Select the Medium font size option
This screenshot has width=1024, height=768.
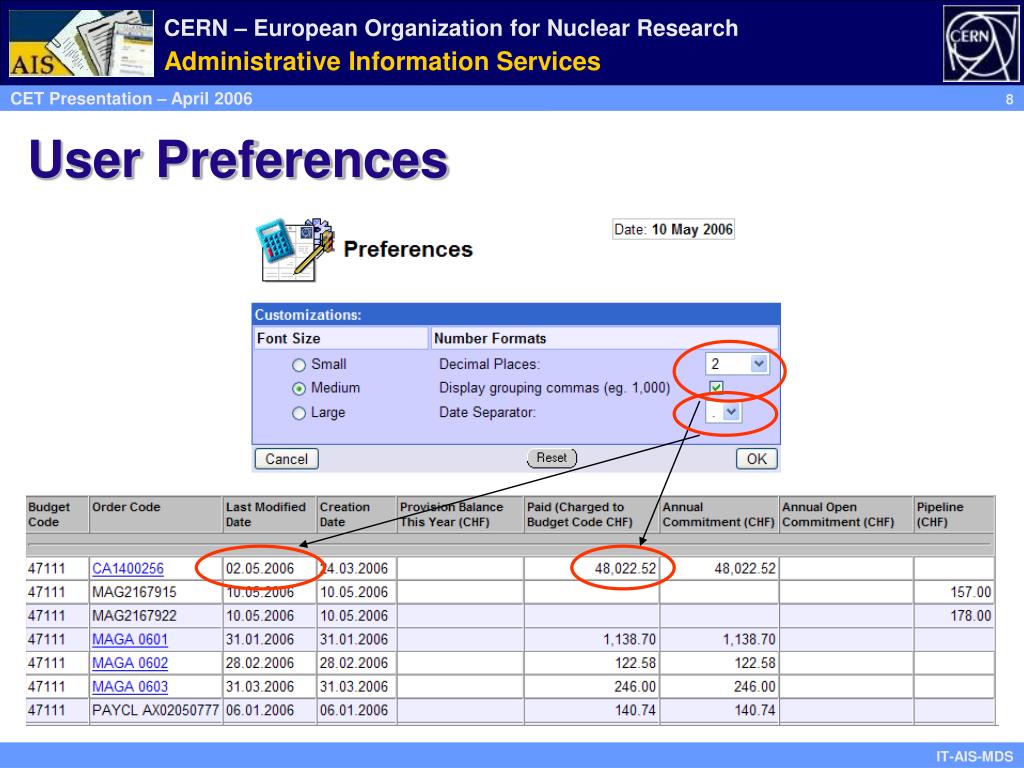(x=299, y=389)
